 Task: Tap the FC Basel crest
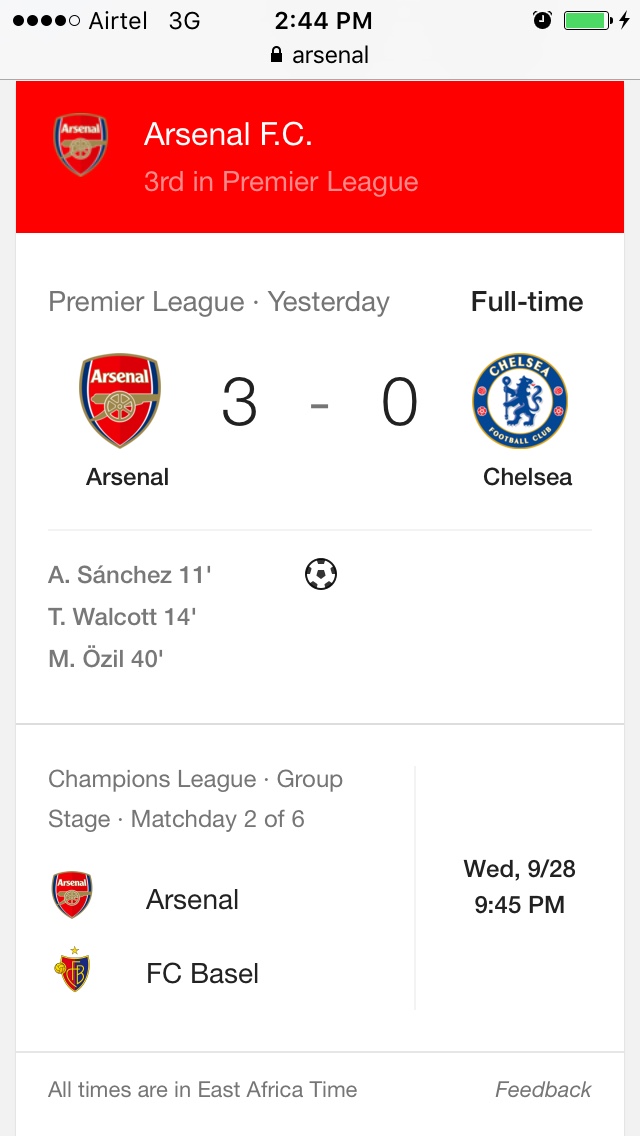coord(72,969)
